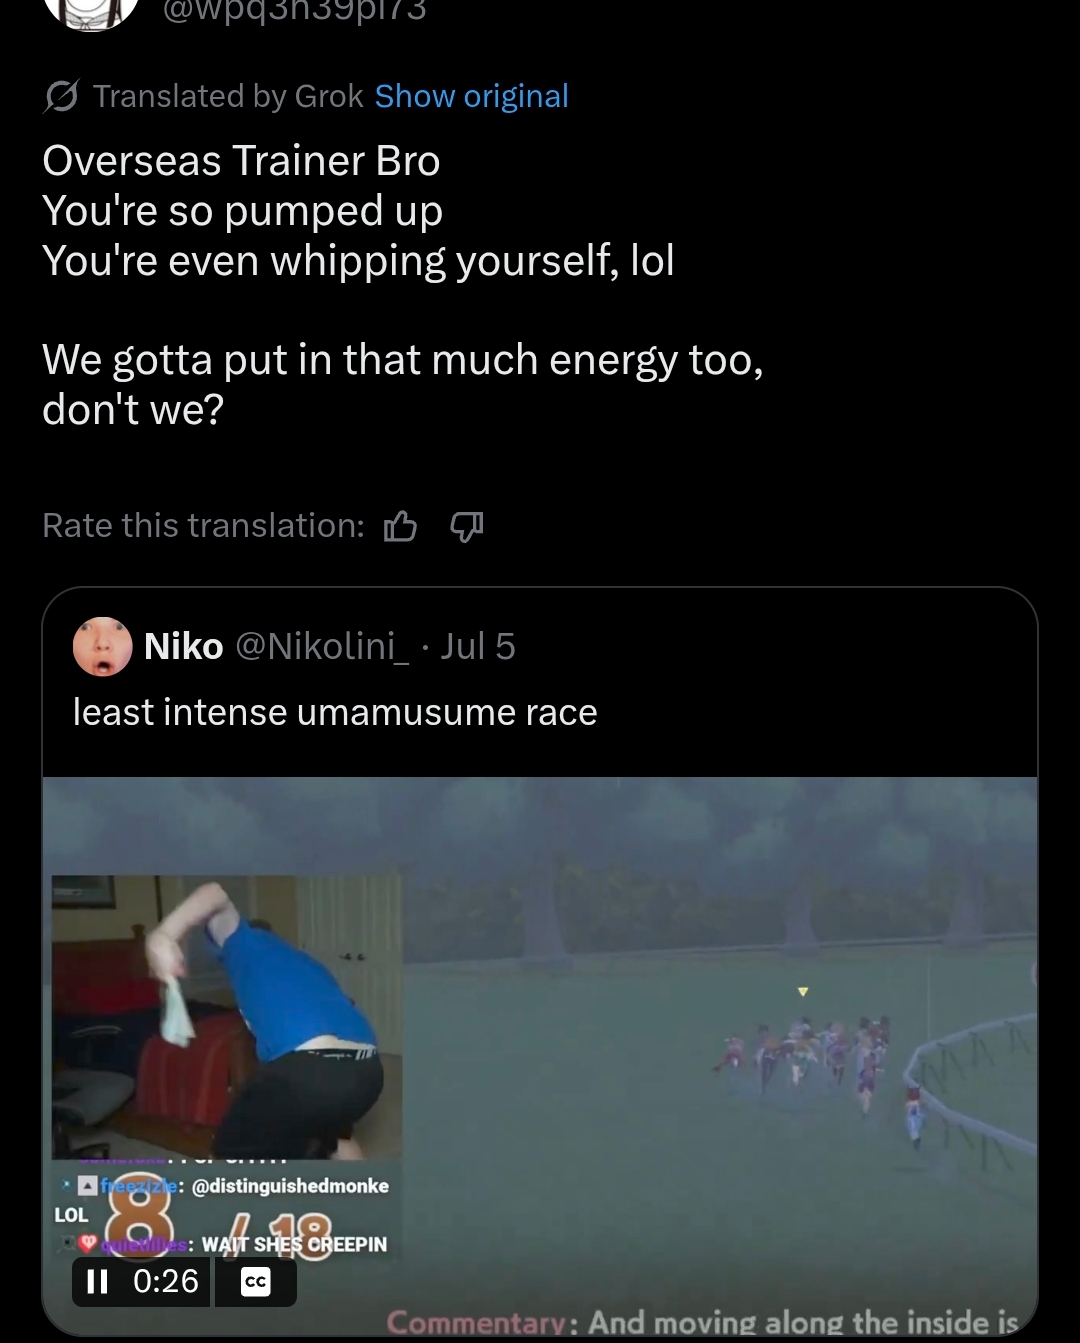1080x1343 pixels.
Task: Click the Jul 5 timestamp
Action: pyautogui.click(x=478, y=646)
